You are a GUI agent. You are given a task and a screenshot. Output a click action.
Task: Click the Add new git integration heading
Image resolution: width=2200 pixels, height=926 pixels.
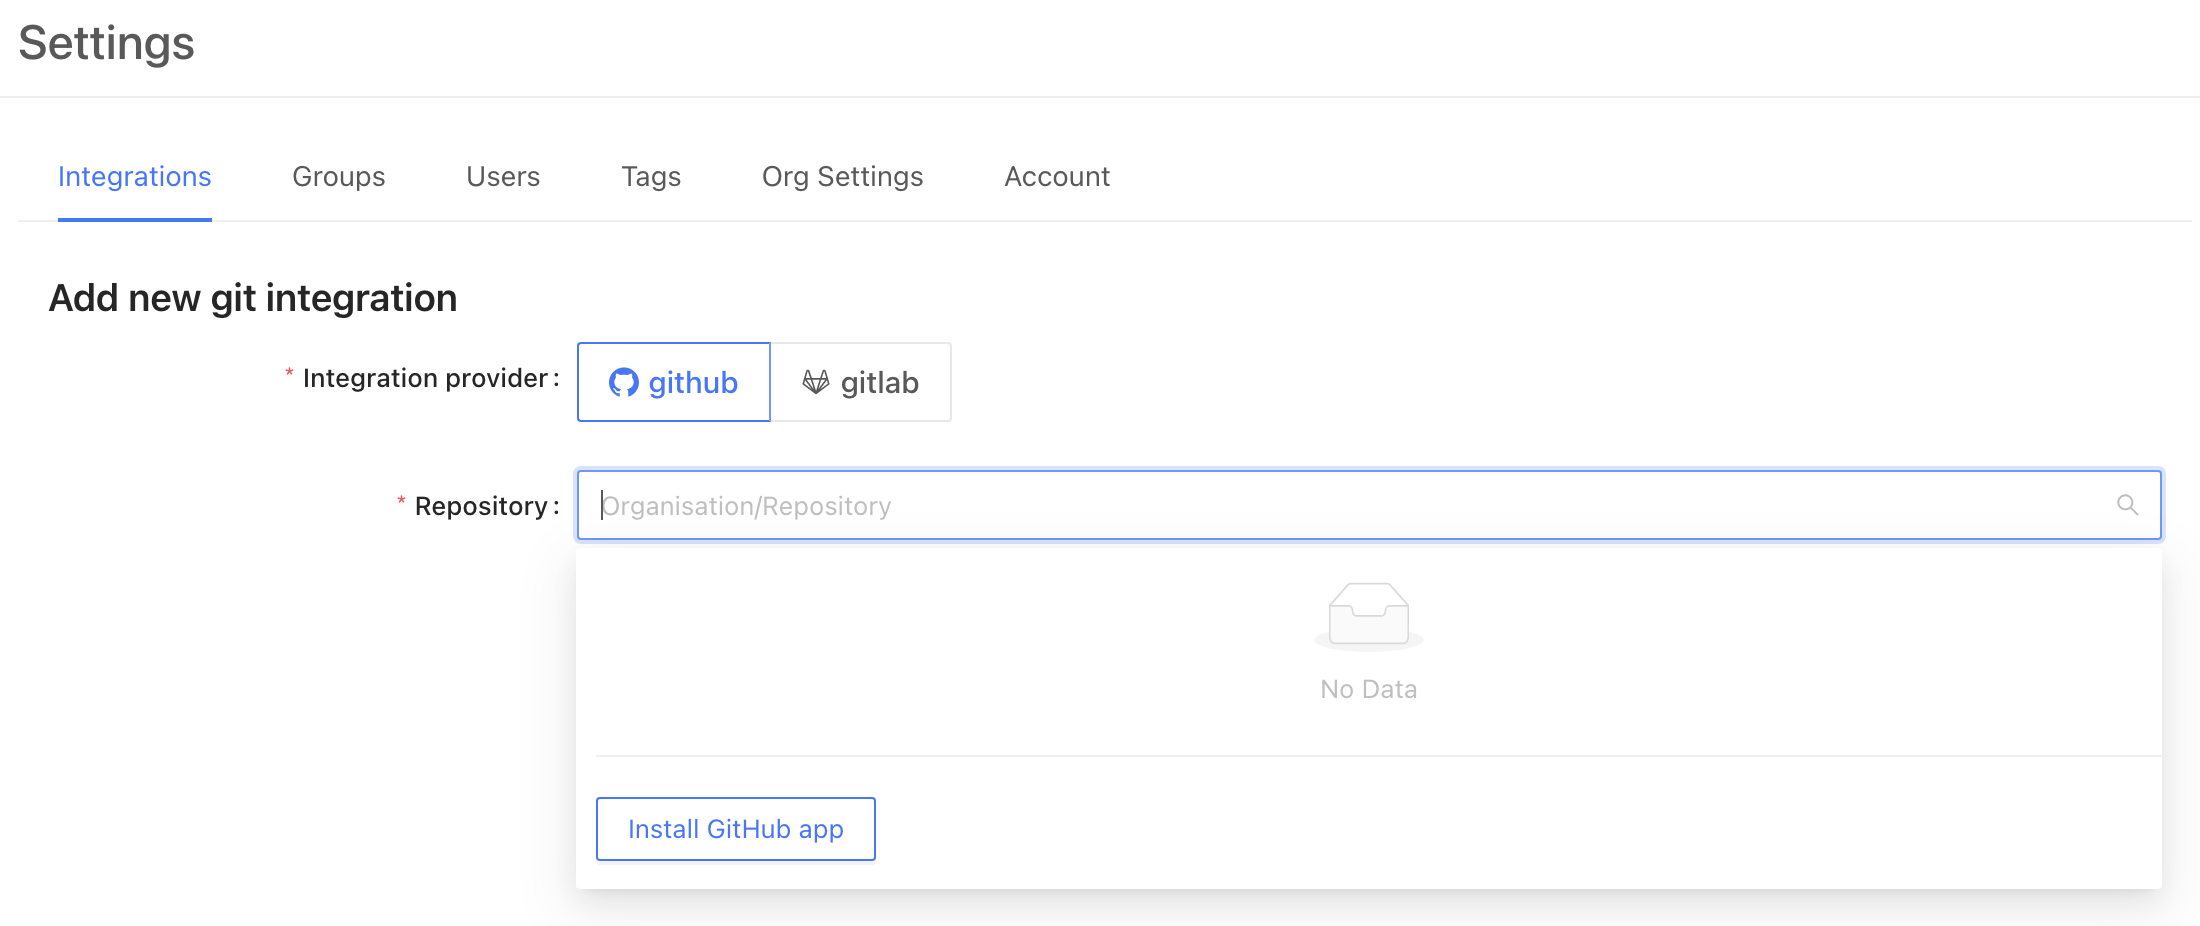click(253, 298)
